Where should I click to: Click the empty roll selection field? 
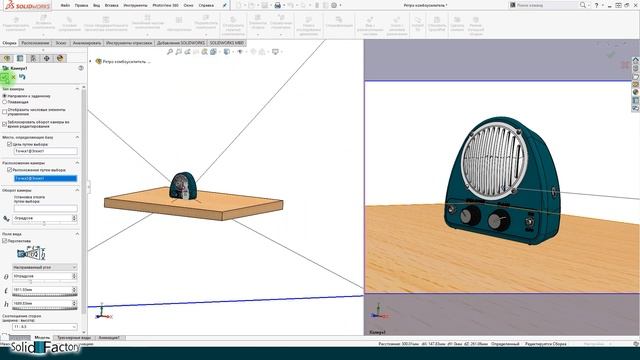[45, 208]
